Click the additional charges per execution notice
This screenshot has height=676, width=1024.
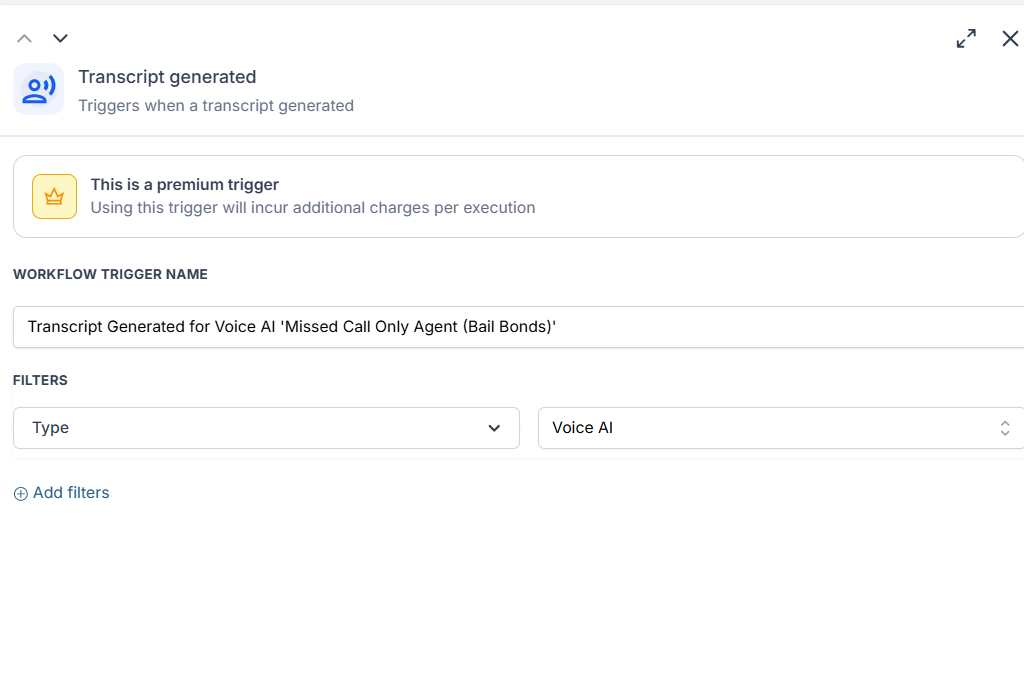(x=313, y=208)
